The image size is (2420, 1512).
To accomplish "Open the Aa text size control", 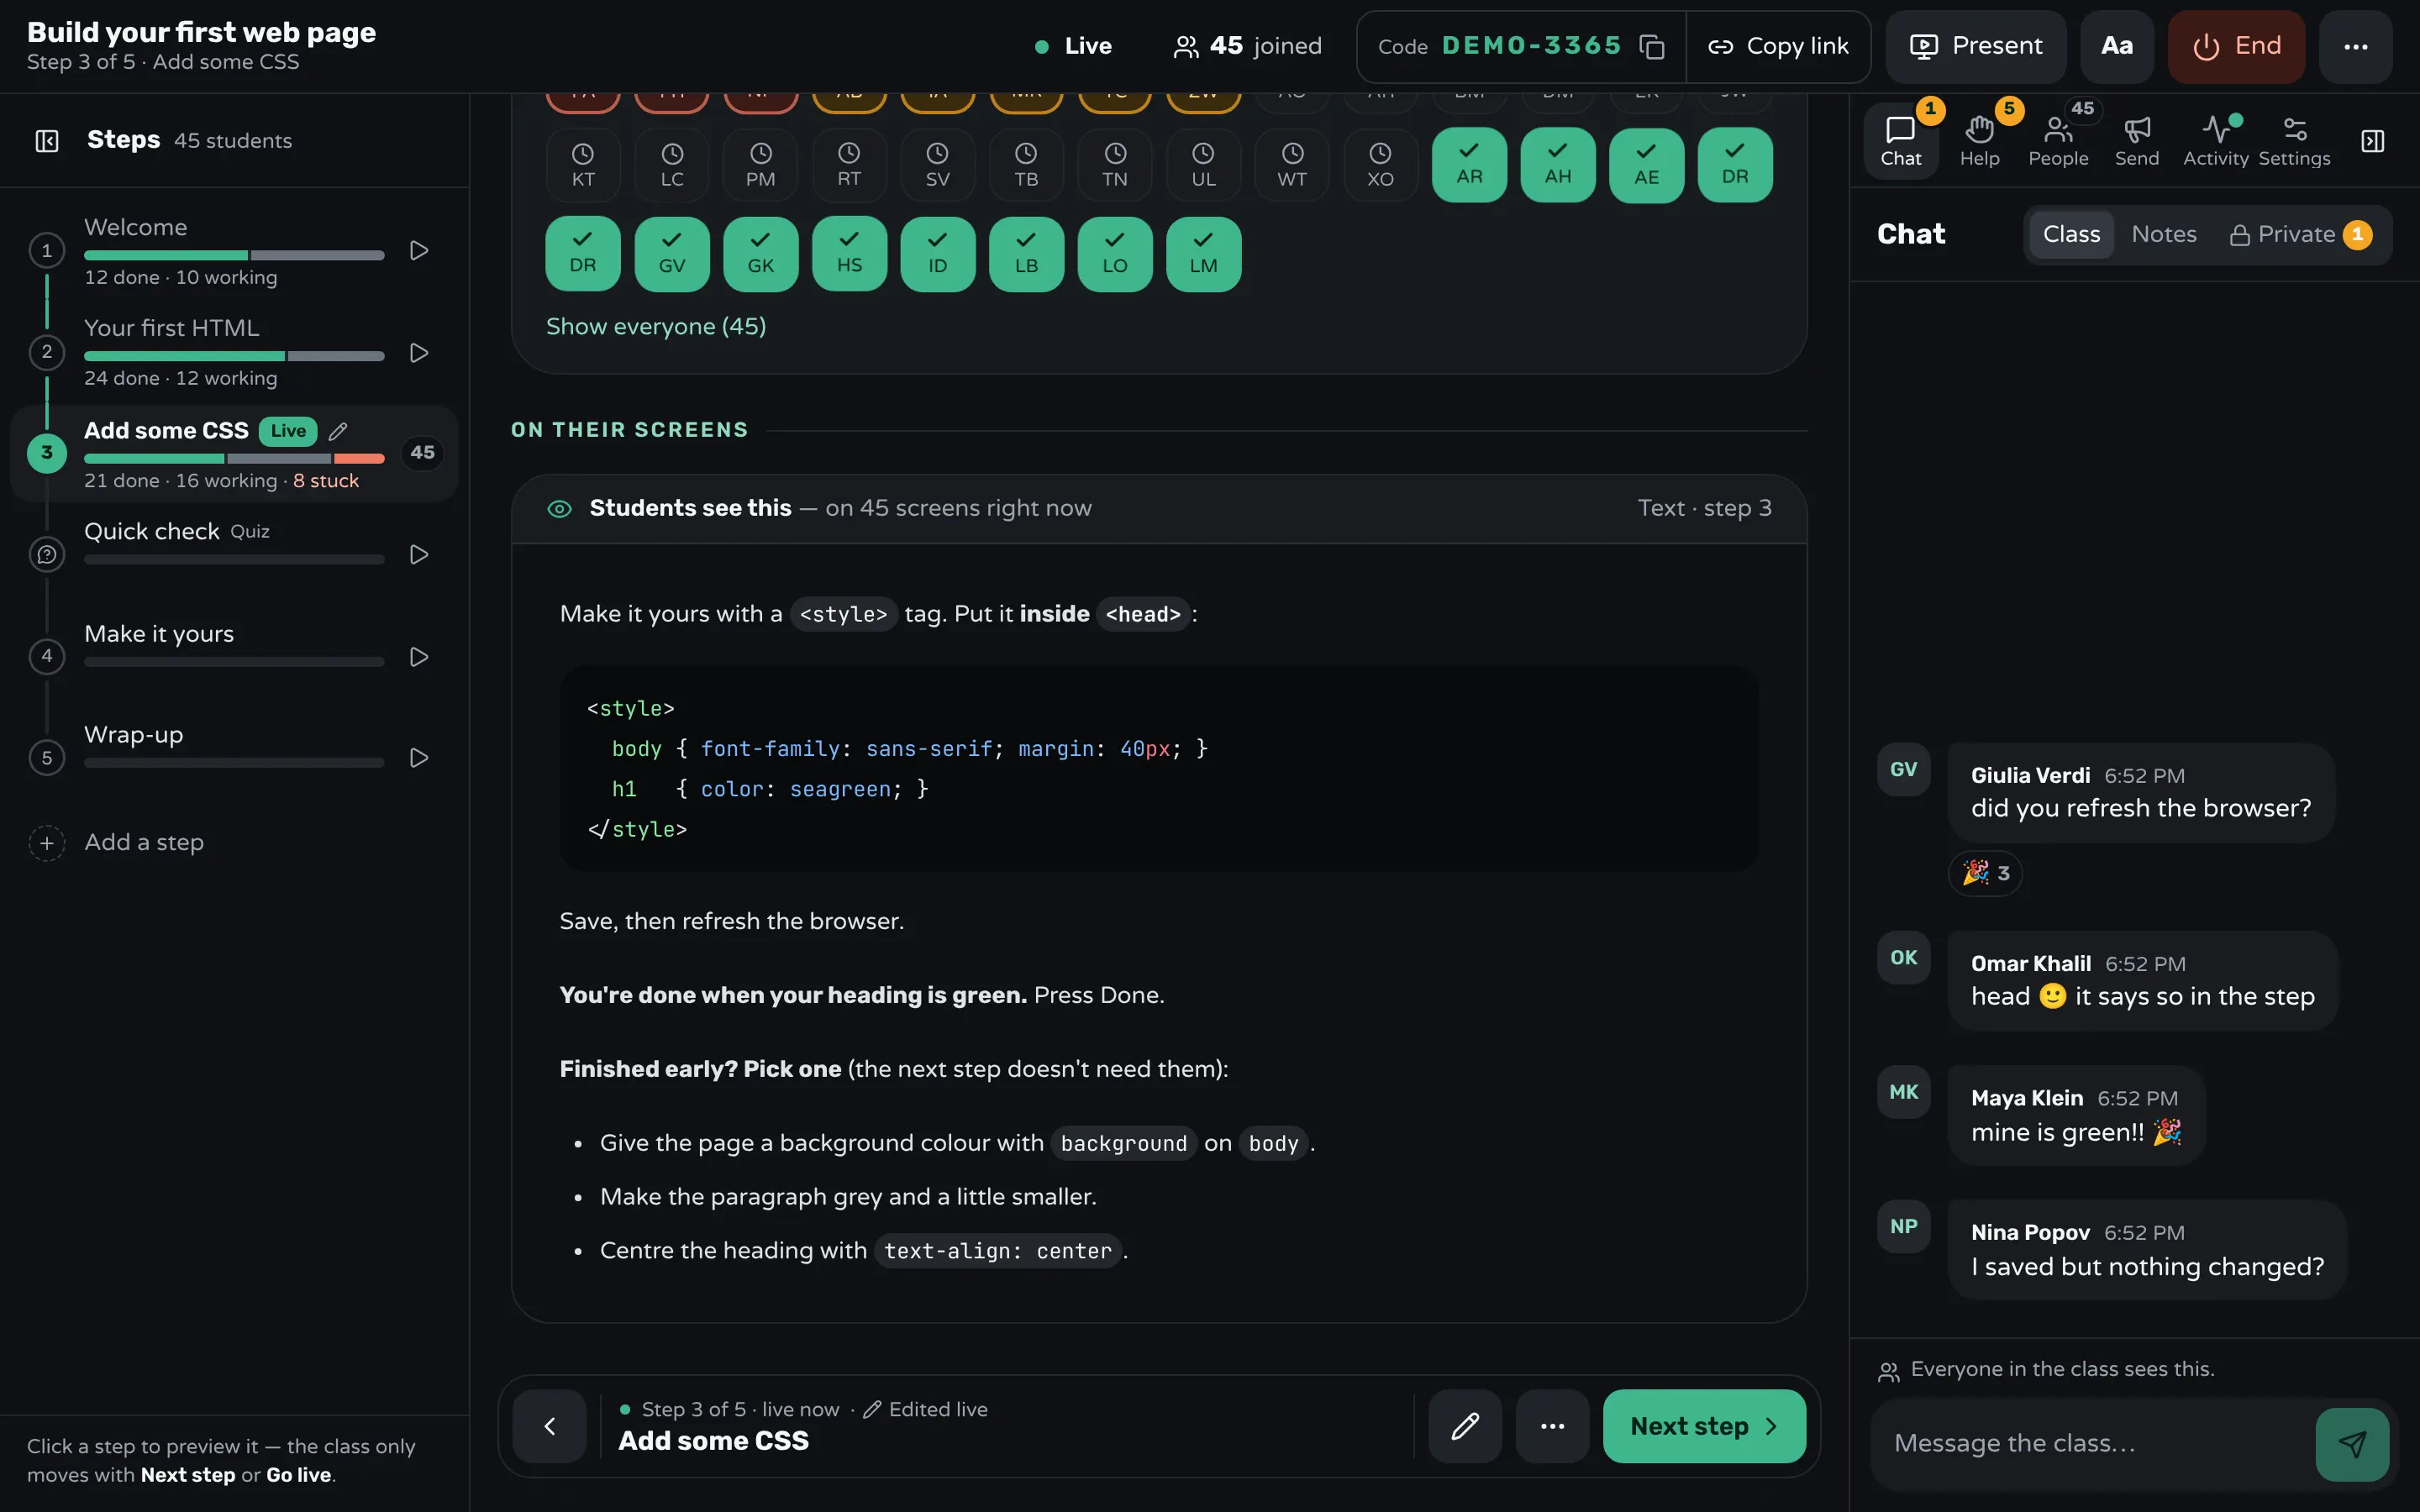I will click(2117, 46).
